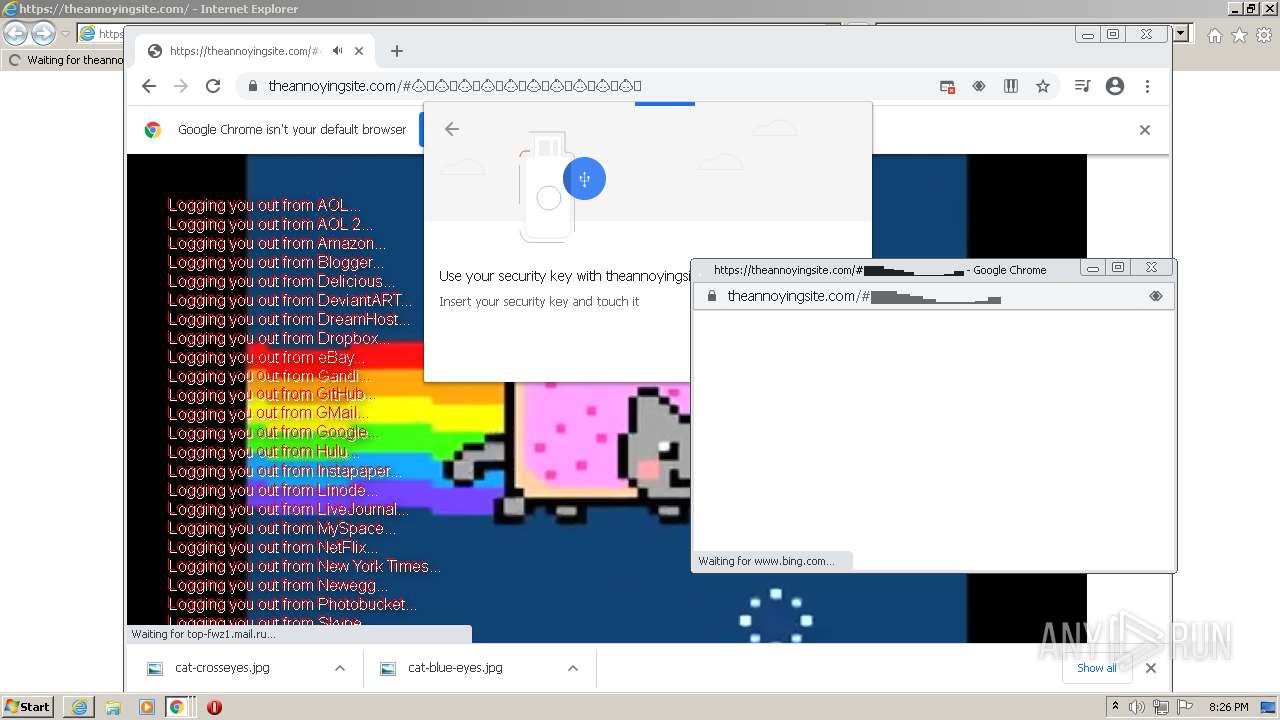Click the 'Logging you out from Amazon...' text
Screen dimensions: 1280x720
coord(277,243)
